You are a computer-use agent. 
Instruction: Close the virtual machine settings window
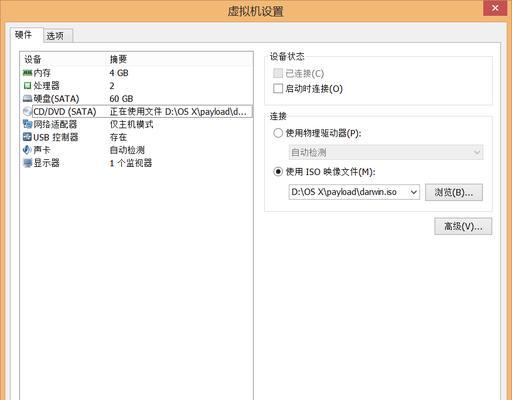pyautogui.click(x=495, y=8)
